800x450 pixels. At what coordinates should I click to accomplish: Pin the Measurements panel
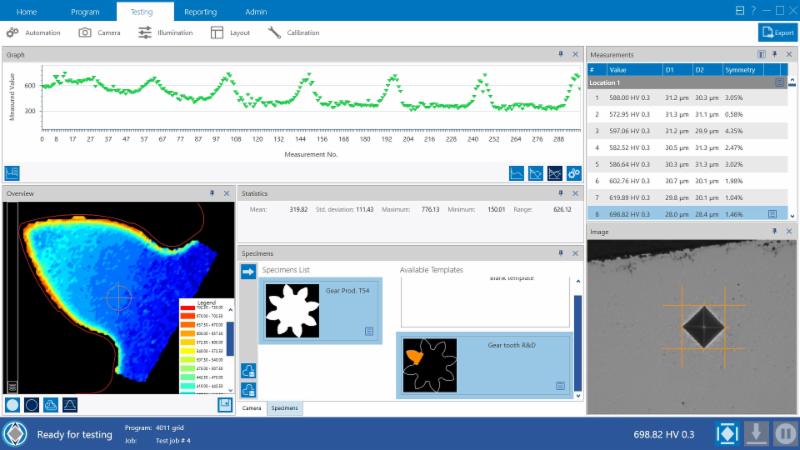774,54
